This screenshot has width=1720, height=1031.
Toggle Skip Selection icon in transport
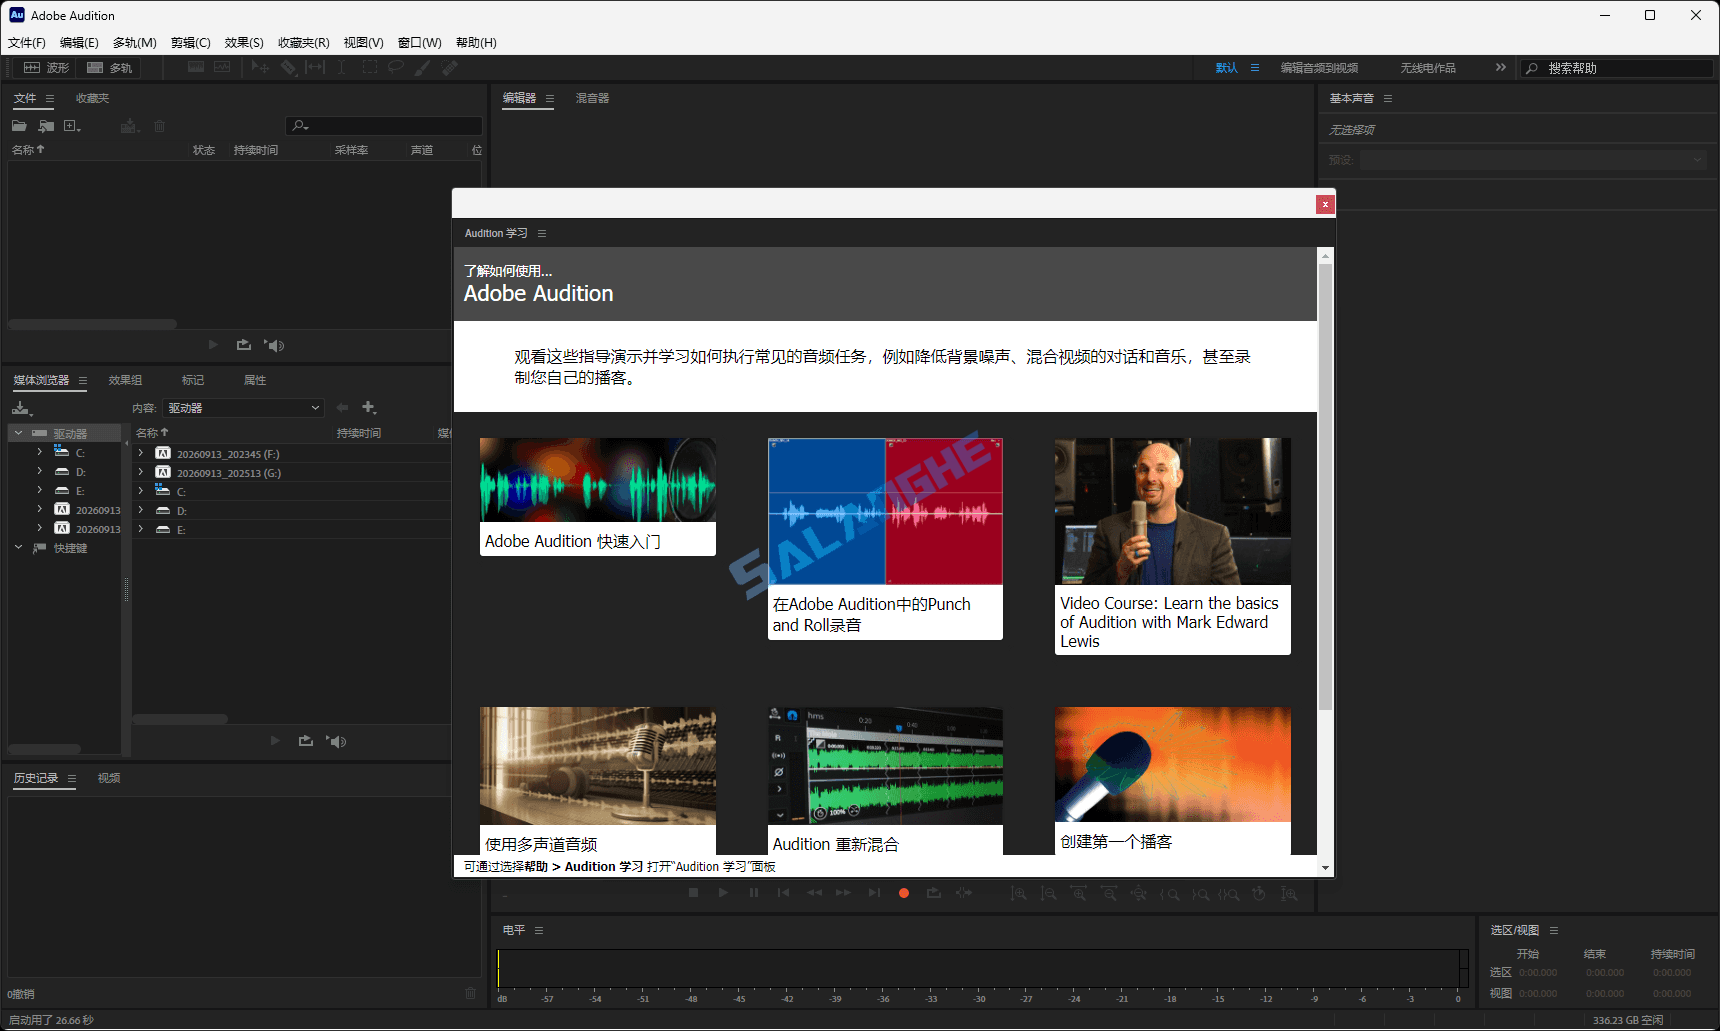point(964,893)
